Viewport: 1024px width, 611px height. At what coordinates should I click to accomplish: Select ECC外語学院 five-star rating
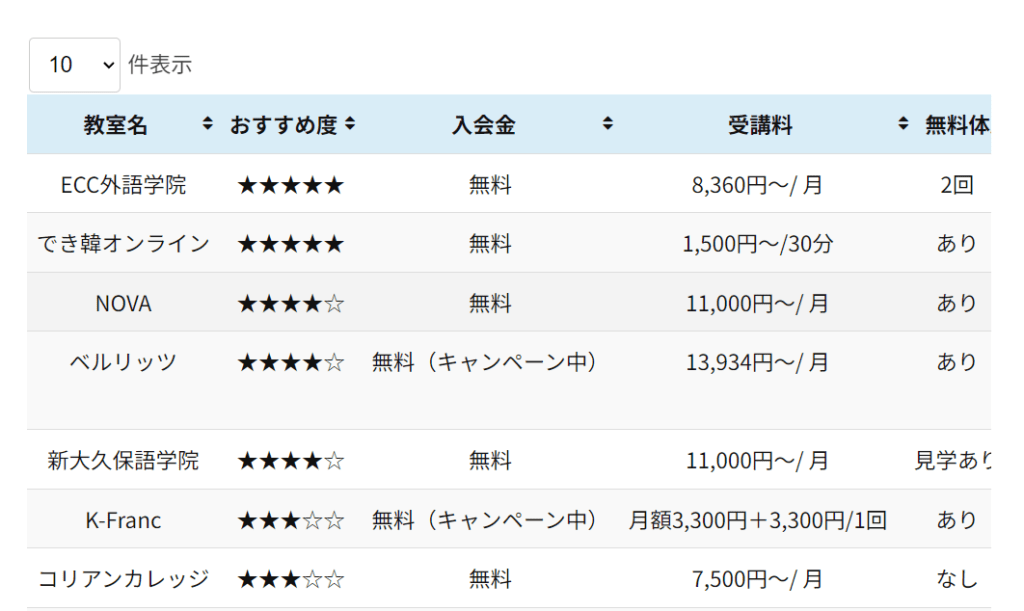(290, 184)
